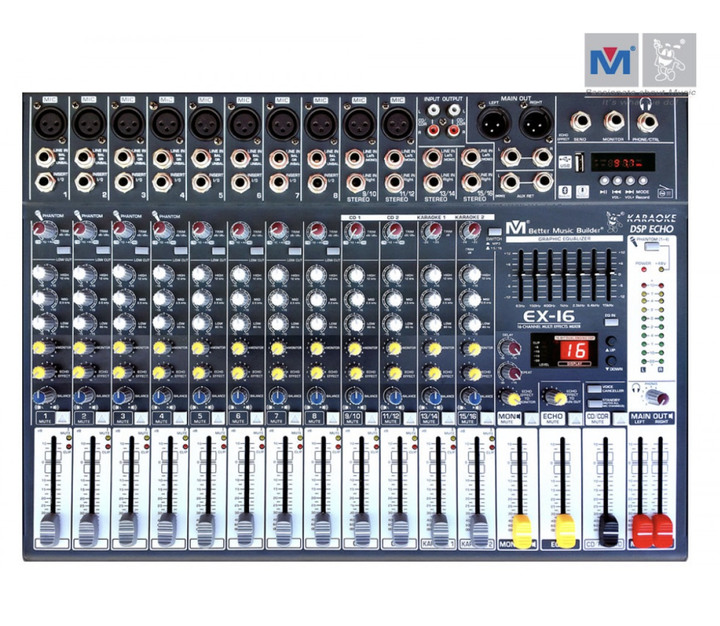This screenshot has width=720, height=626.
Task: Mute stereo channel 15/16
Action: (x=487, y=418)
